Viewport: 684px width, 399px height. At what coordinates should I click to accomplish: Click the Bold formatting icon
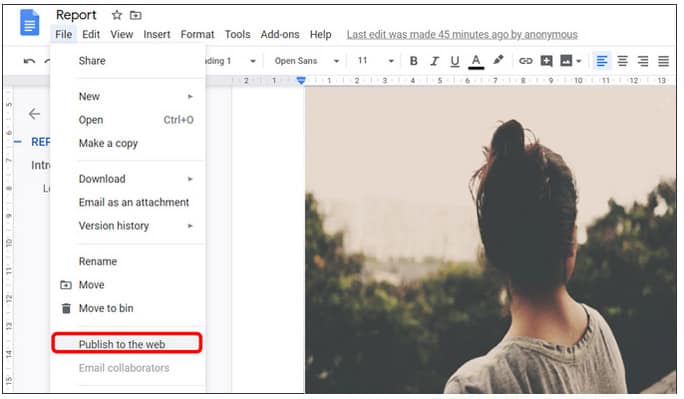point(414,61)
